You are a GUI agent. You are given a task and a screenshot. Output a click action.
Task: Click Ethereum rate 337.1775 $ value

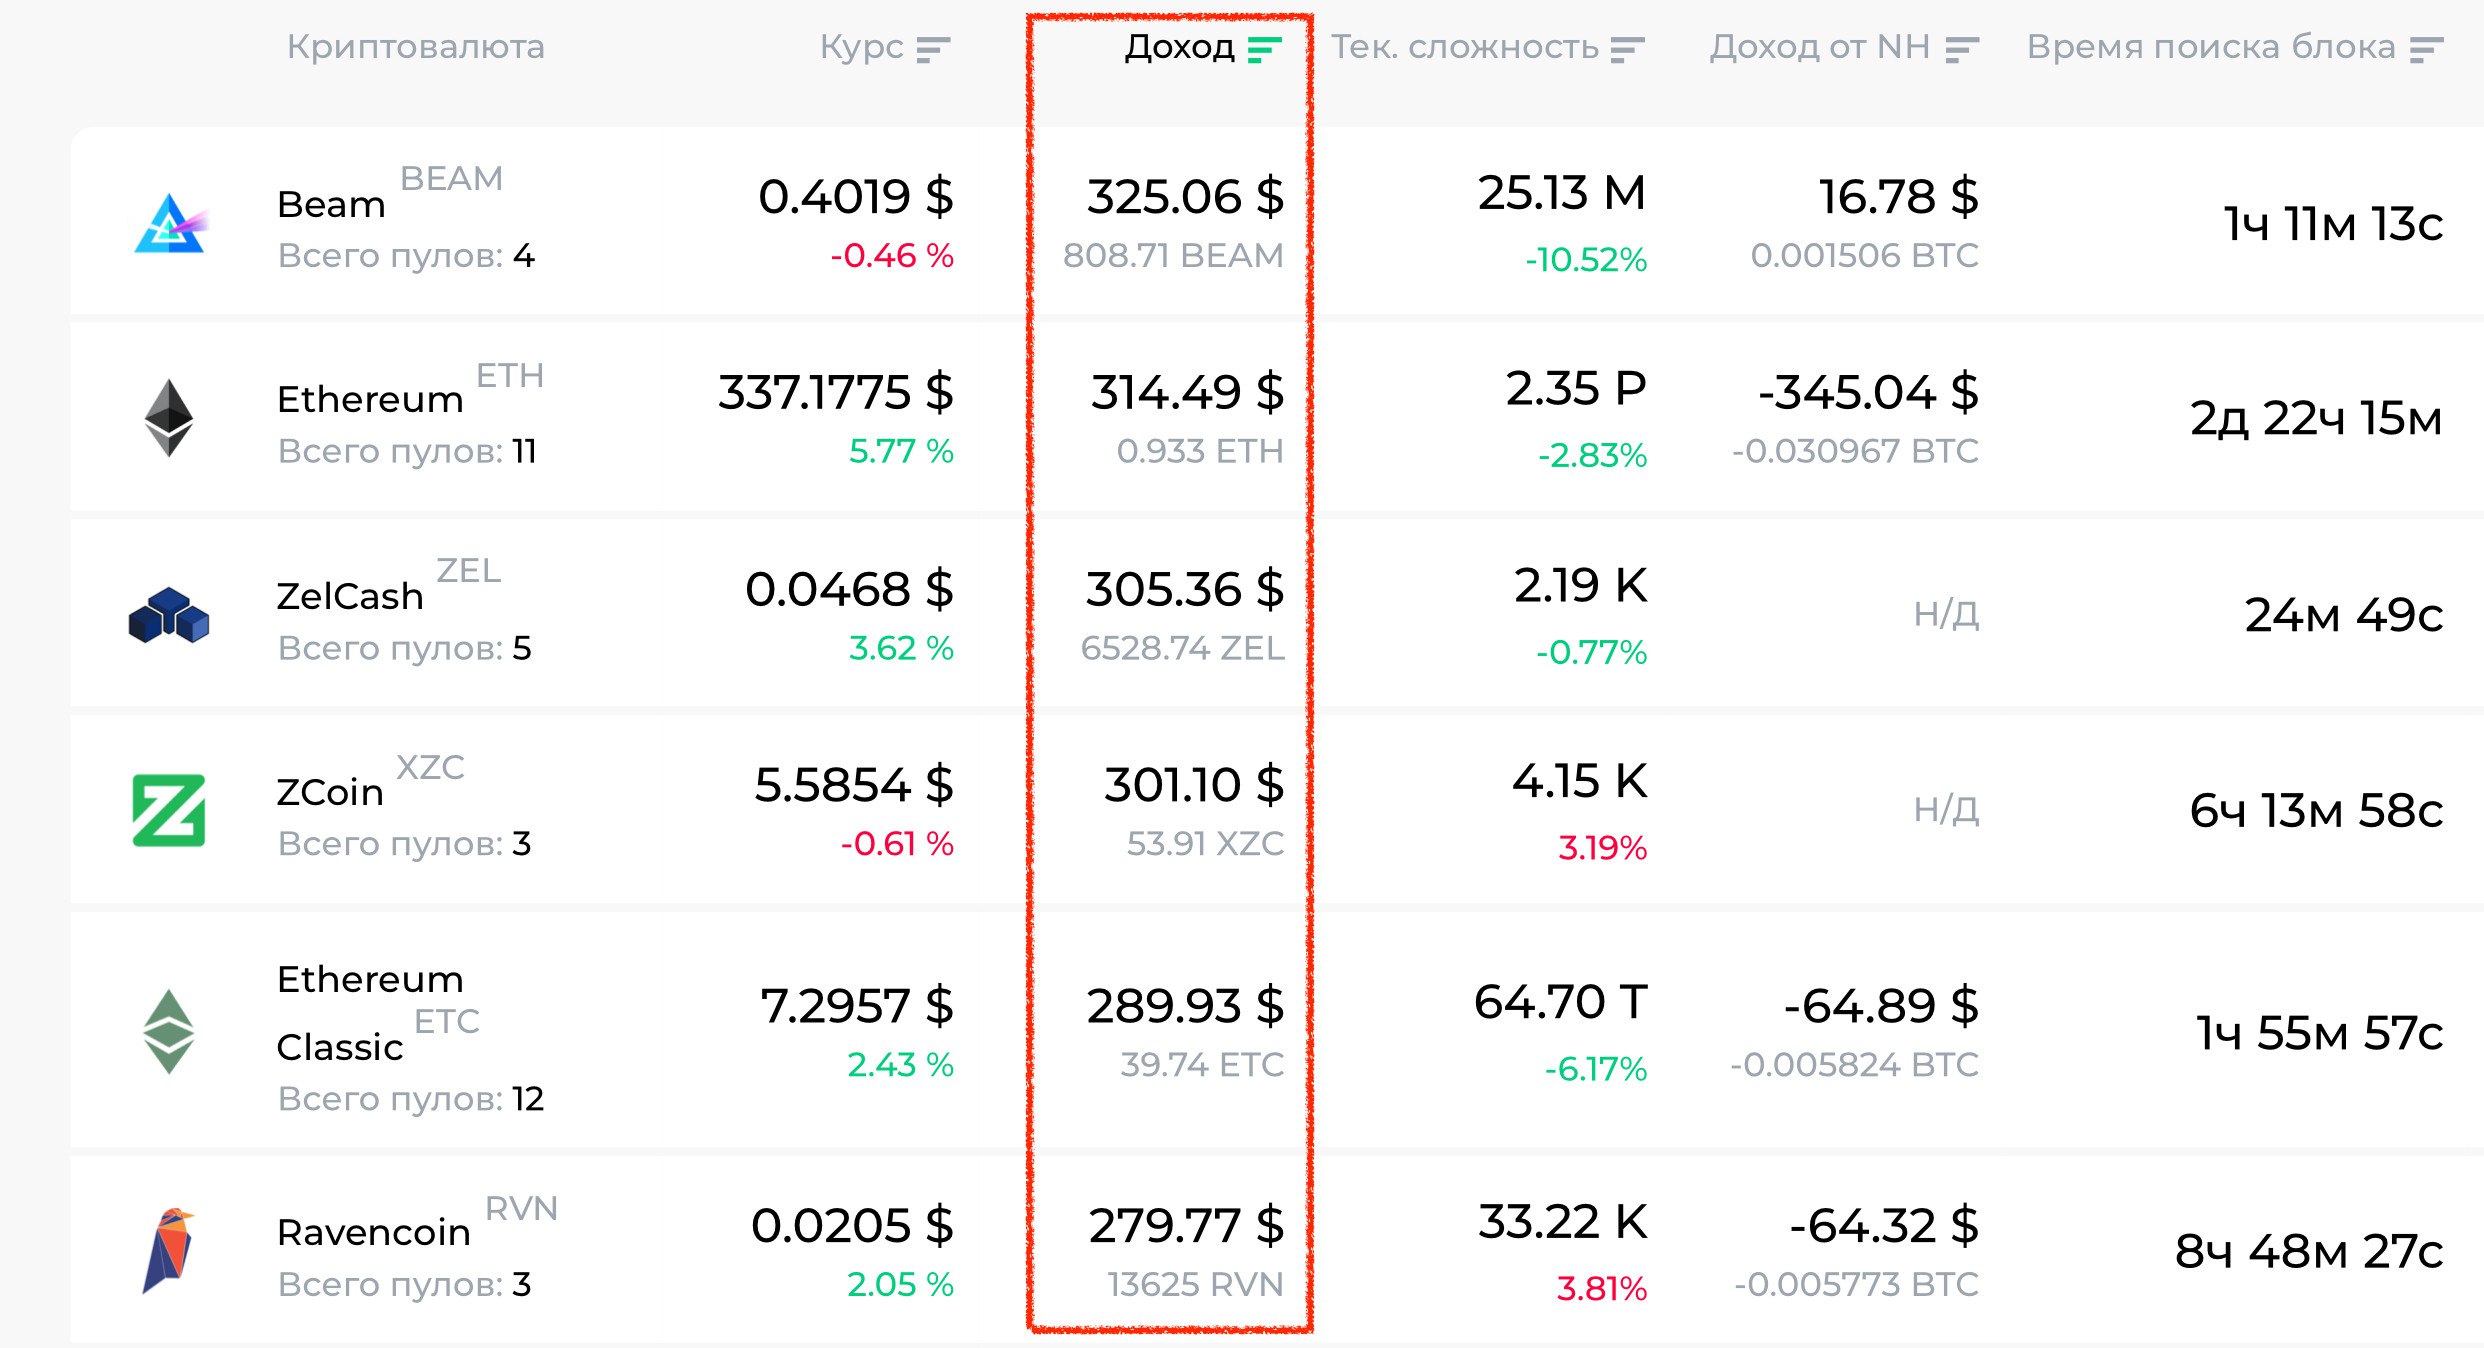tap(835, 392)
